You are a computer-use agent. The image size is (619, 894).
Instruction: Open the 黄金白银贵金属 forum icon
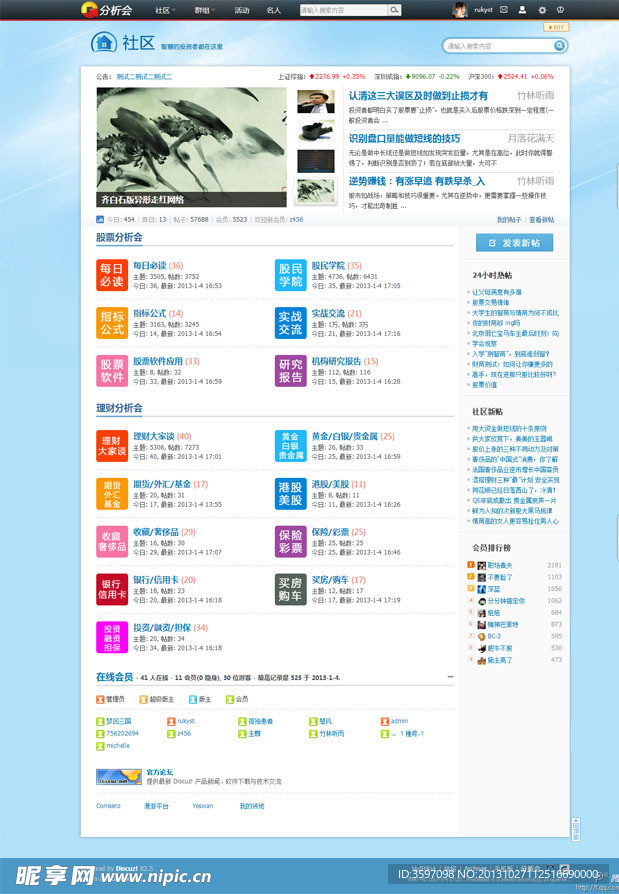(x=290, y=446)
